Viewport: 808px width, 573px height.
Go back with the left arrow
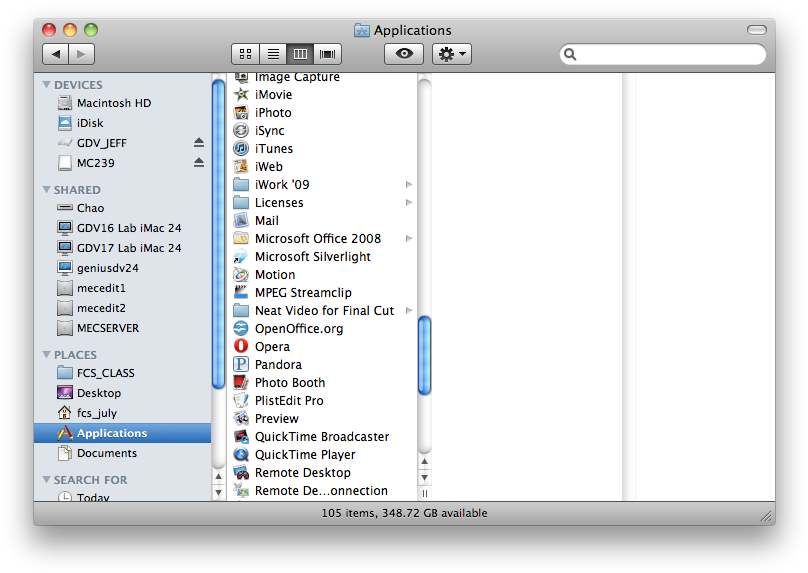(x=56, y=54)
